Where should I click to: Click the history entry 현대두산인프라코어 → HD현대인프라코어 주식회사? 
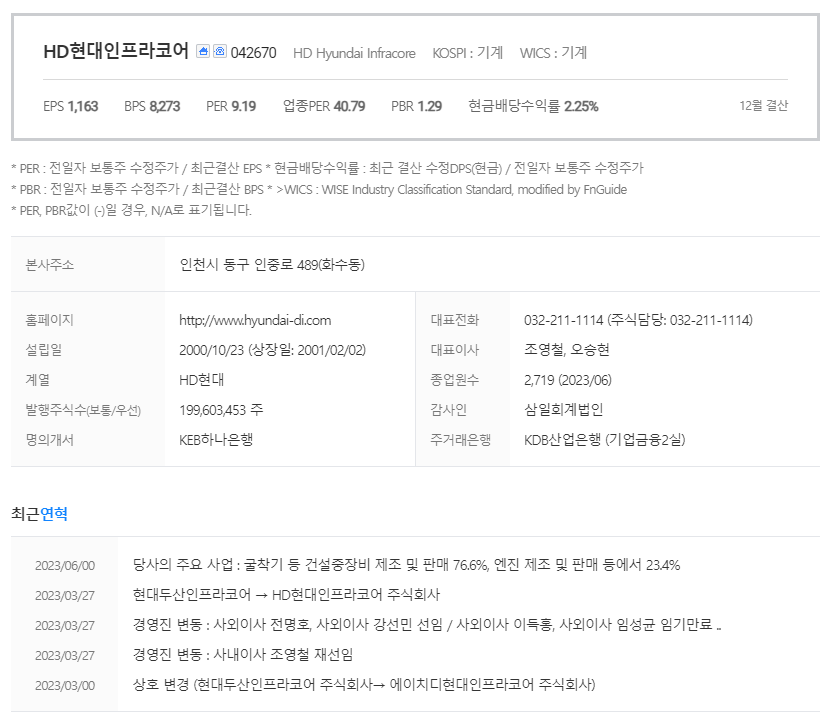(286, 595)
